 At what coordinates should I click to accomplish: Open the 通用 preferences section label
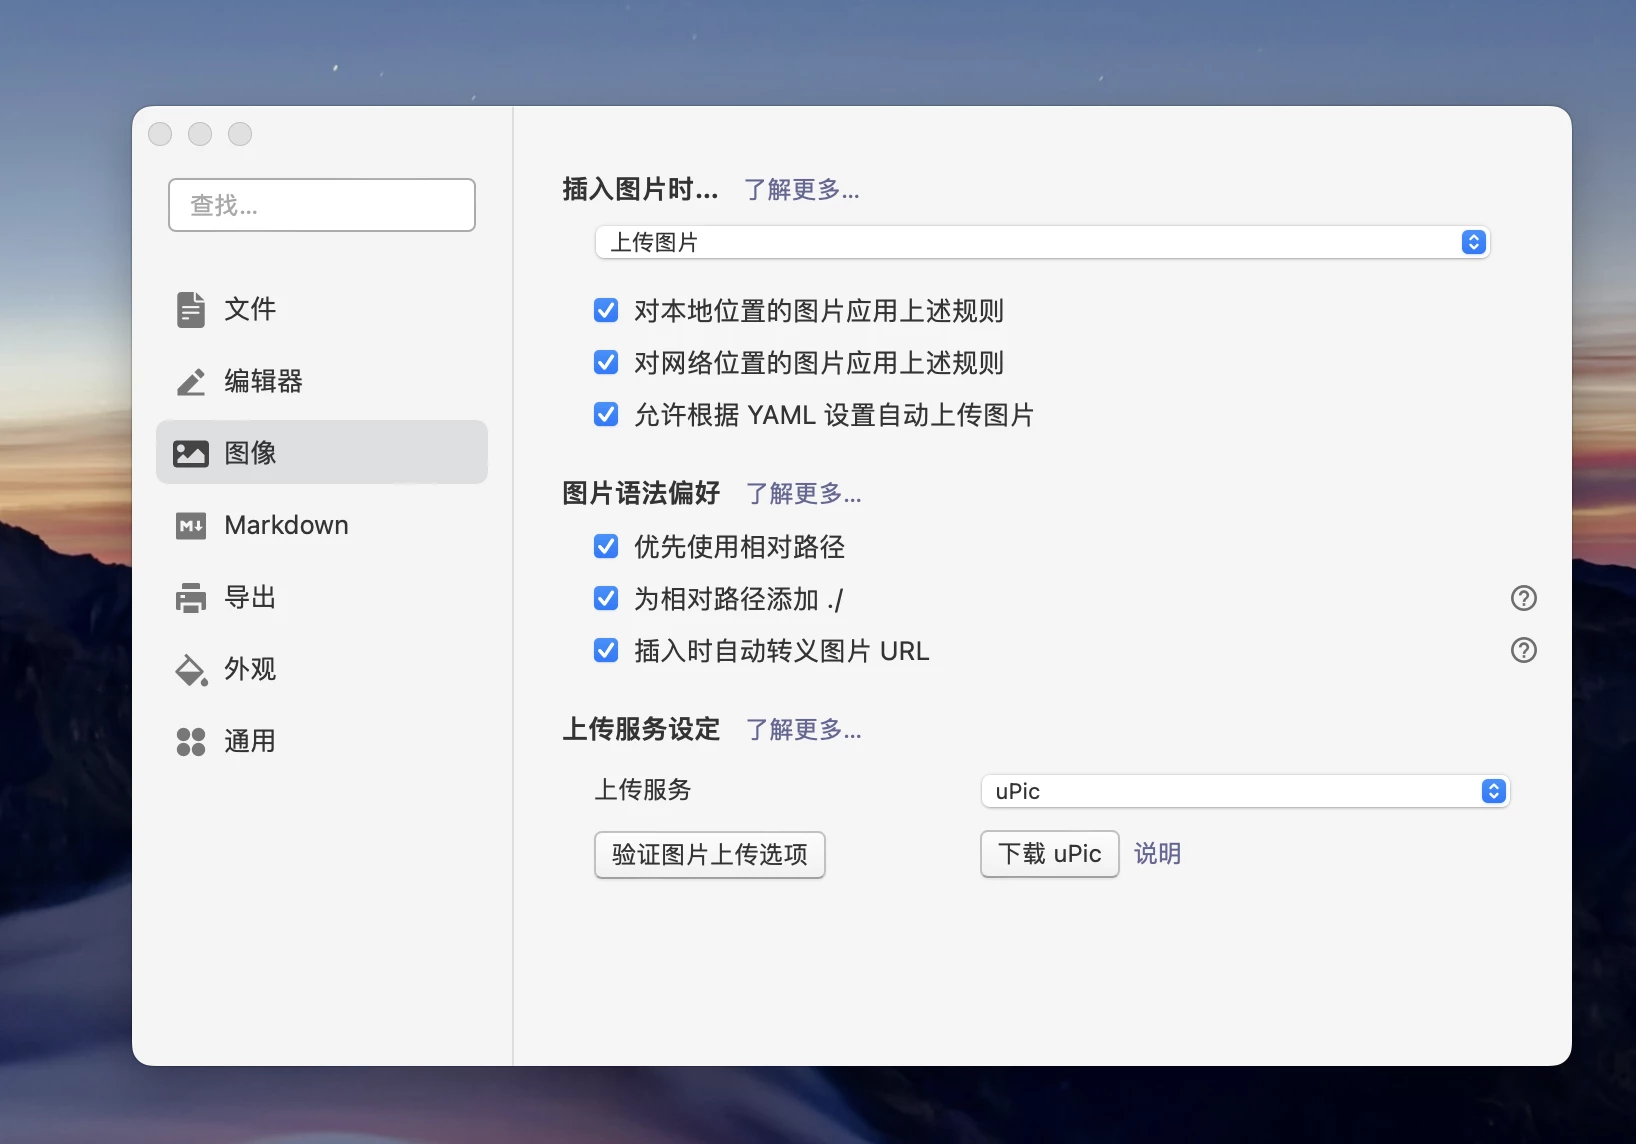(250, 741)
